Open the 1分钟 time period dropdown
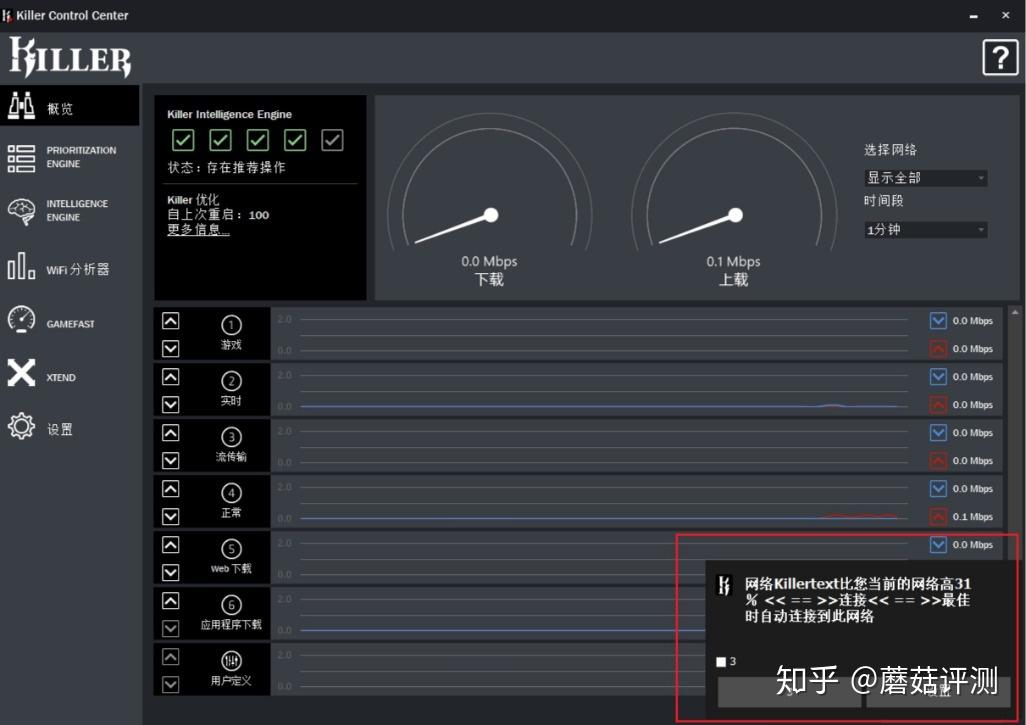The height and width of the screenshot is (725, 1026). coord(924,229)
